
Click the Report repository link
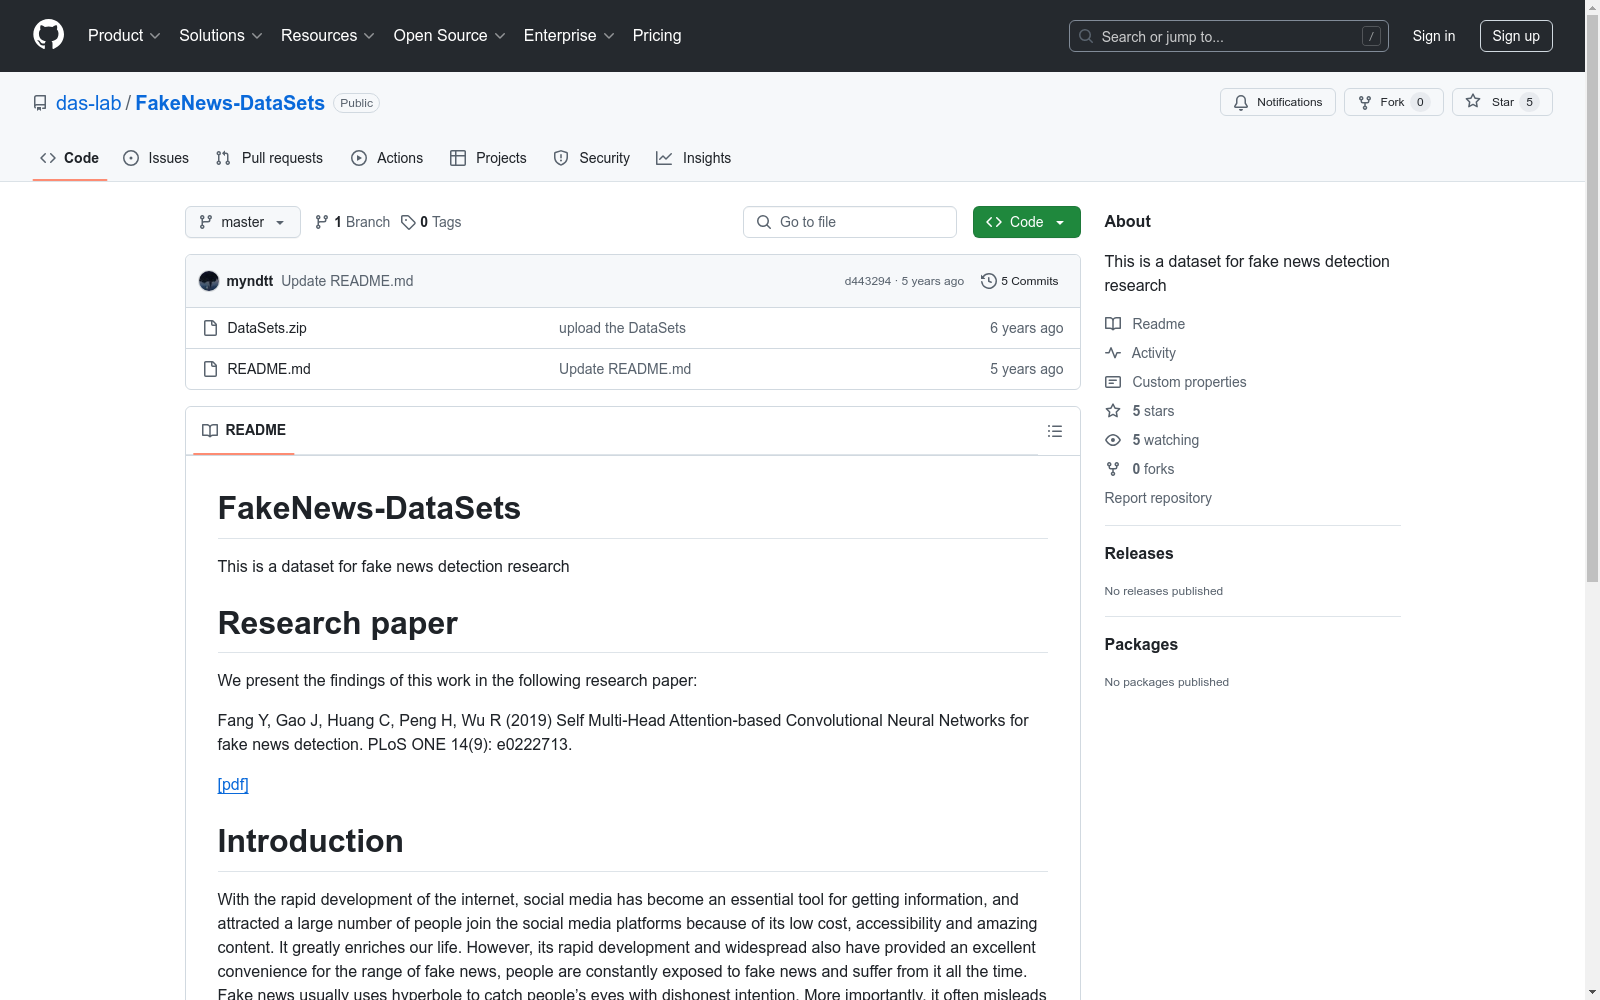(1158, 498)
